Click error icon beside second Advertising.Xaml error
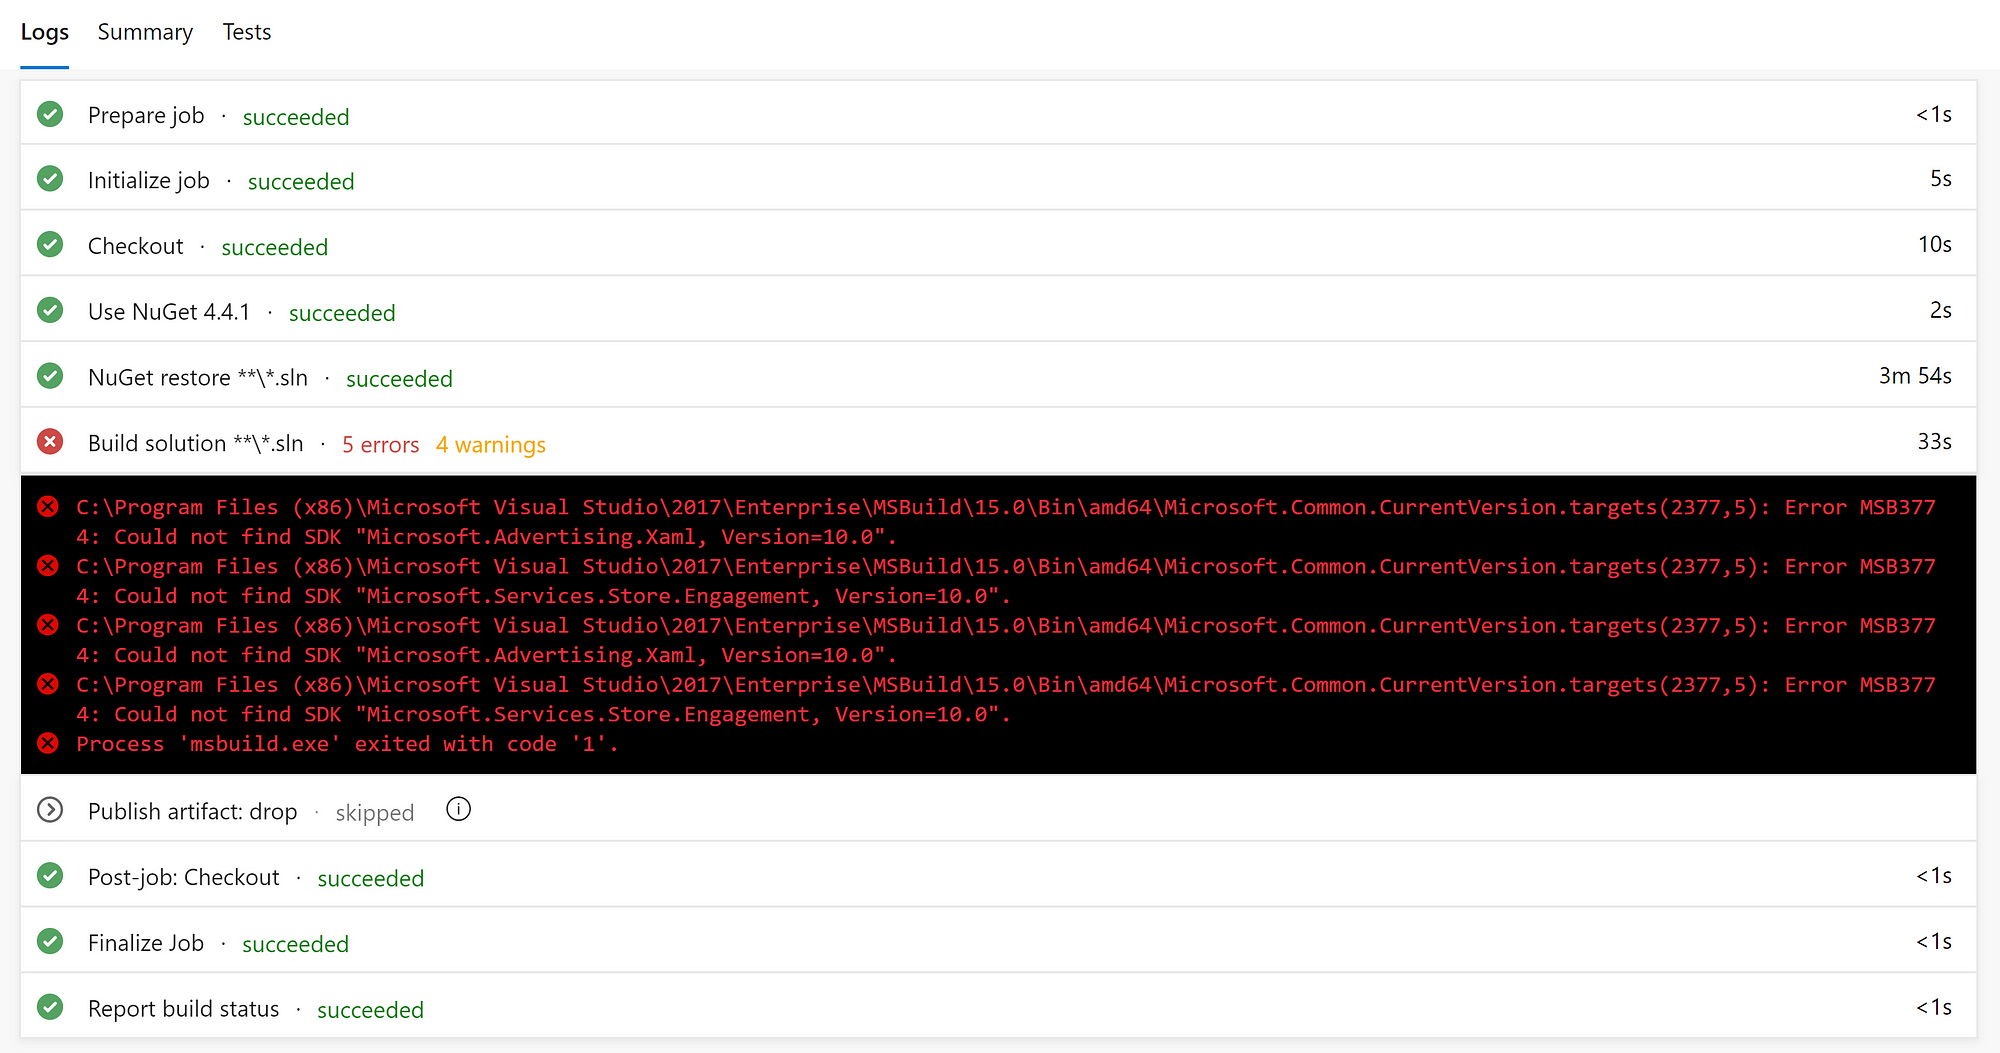The width and height of the screenshot is (2000, 1053). [48, 625]
